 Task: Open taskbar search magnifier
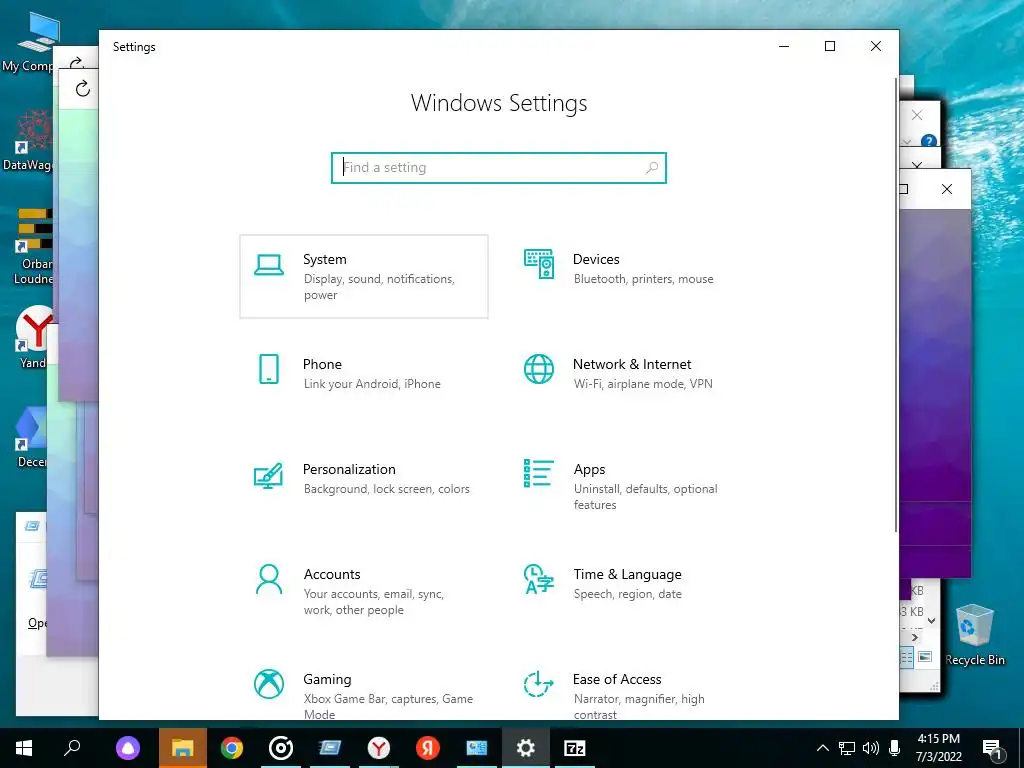point(72,748)
